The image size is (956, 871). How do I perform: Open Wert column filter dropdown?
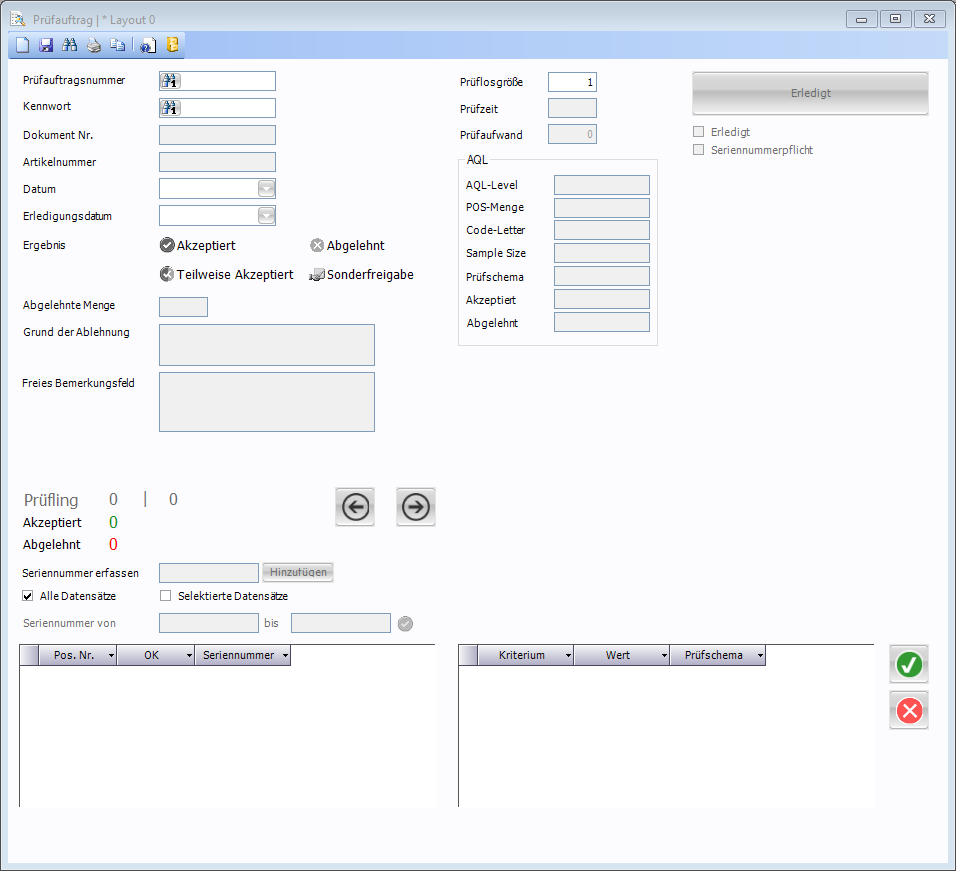[x=664, y=656]
